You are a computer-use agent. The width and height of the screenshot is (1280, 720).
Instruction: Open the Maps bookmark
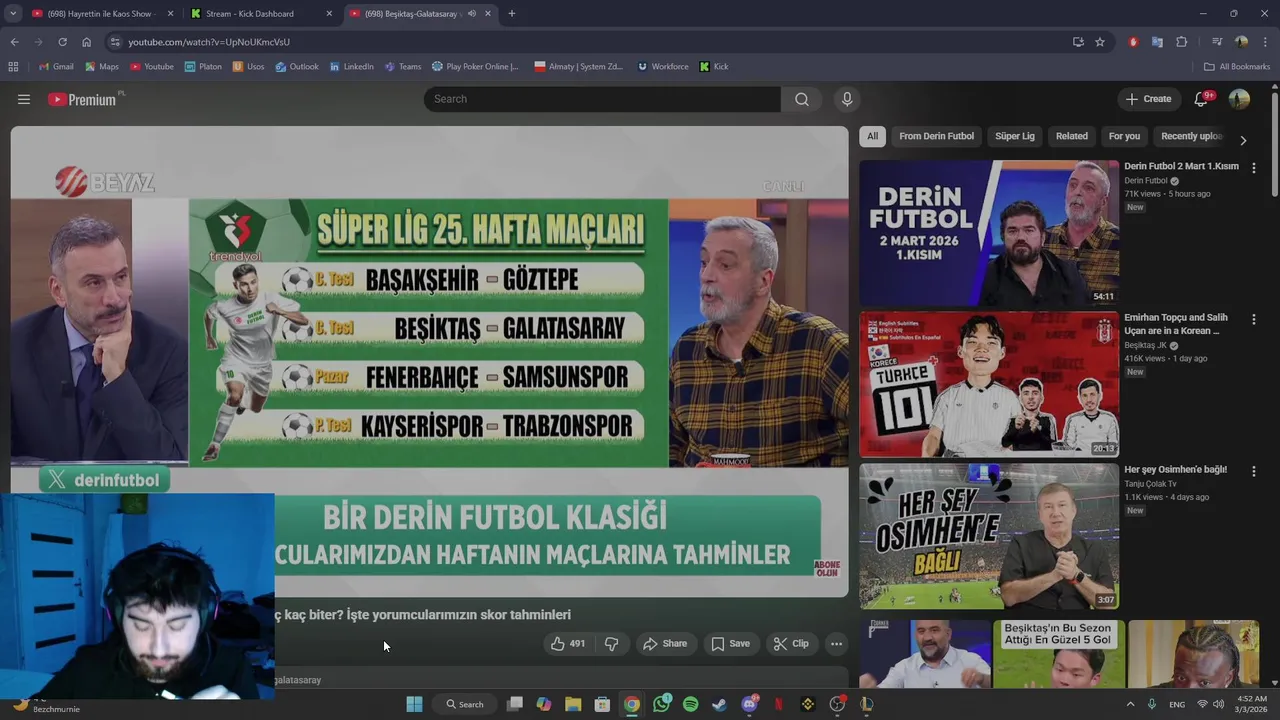102,67
